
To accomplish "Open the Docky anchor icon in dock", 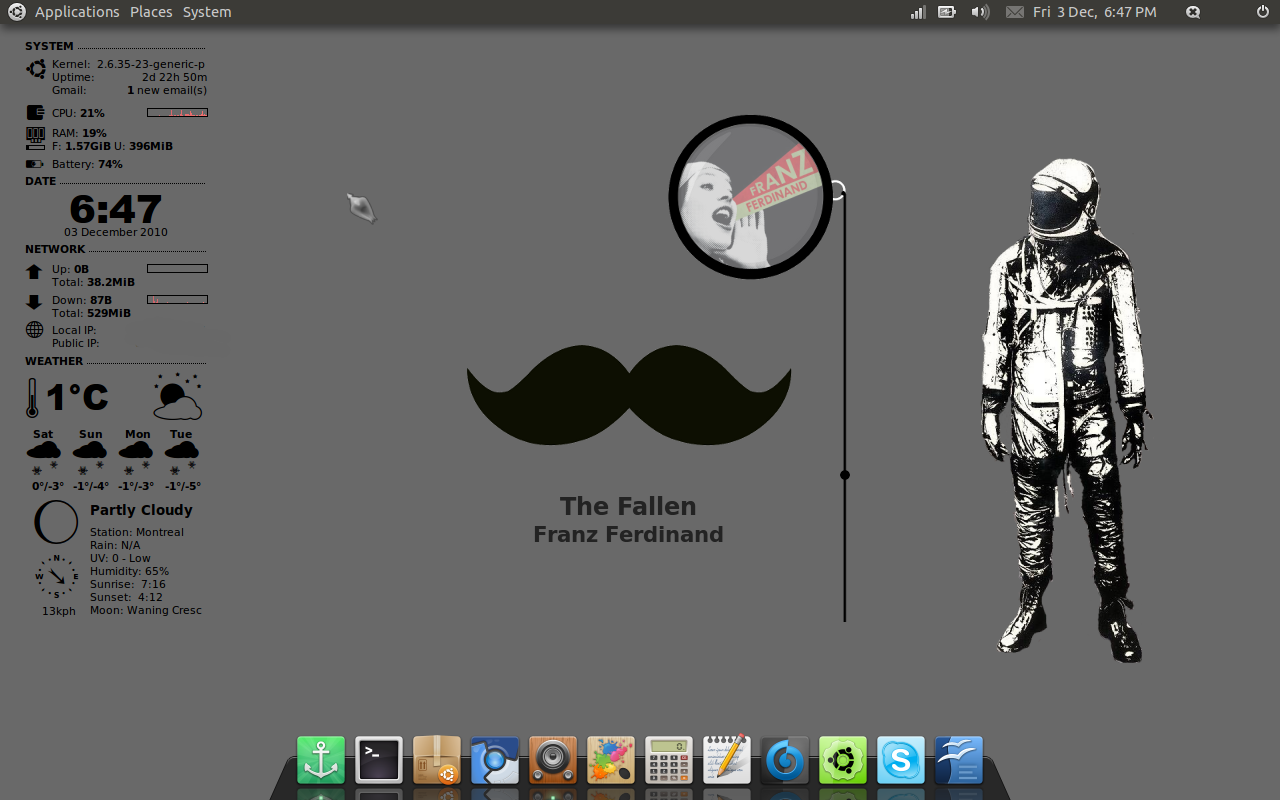I will 321,760.
